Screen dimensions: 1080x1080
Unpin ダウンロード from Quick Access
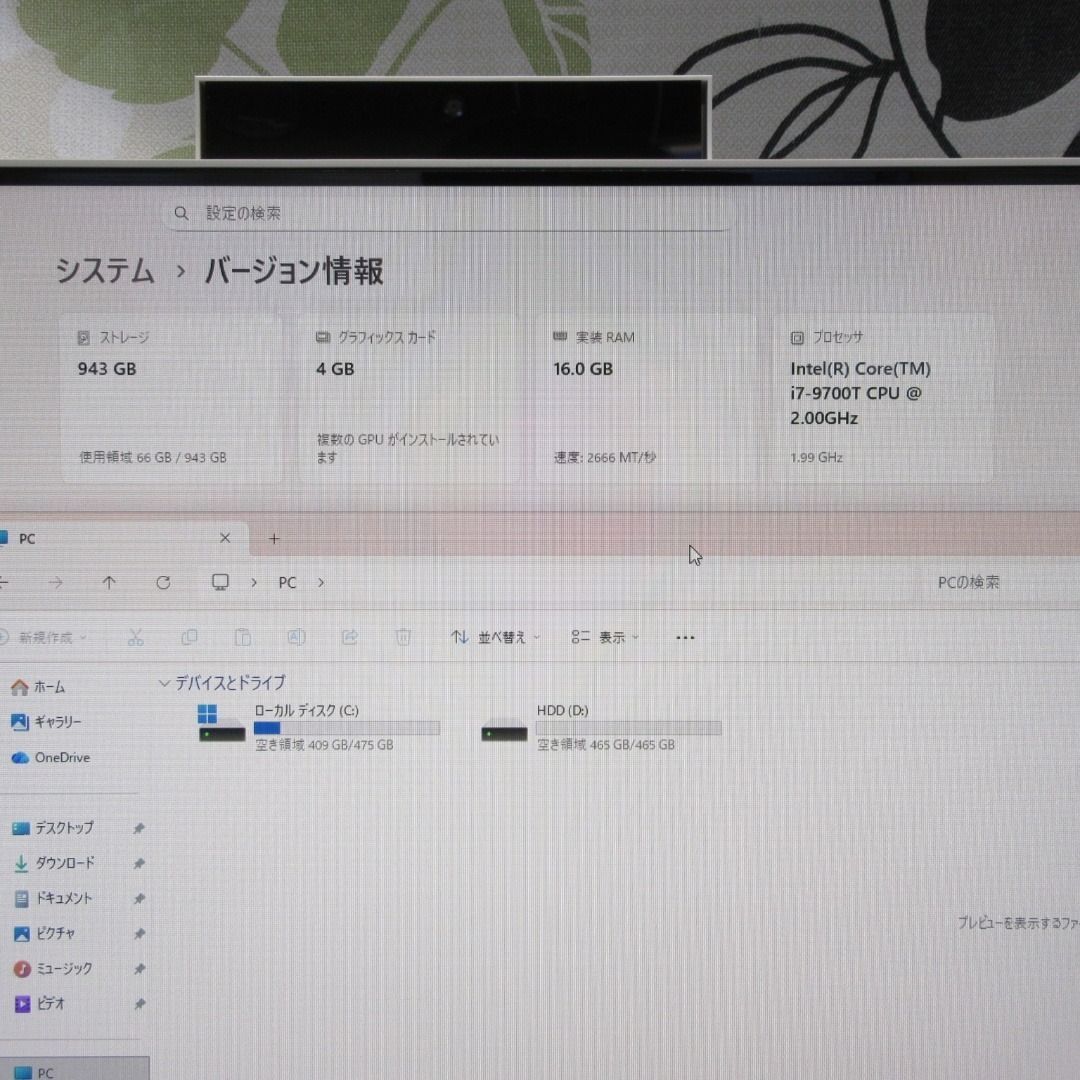click(x=141, y=863)
